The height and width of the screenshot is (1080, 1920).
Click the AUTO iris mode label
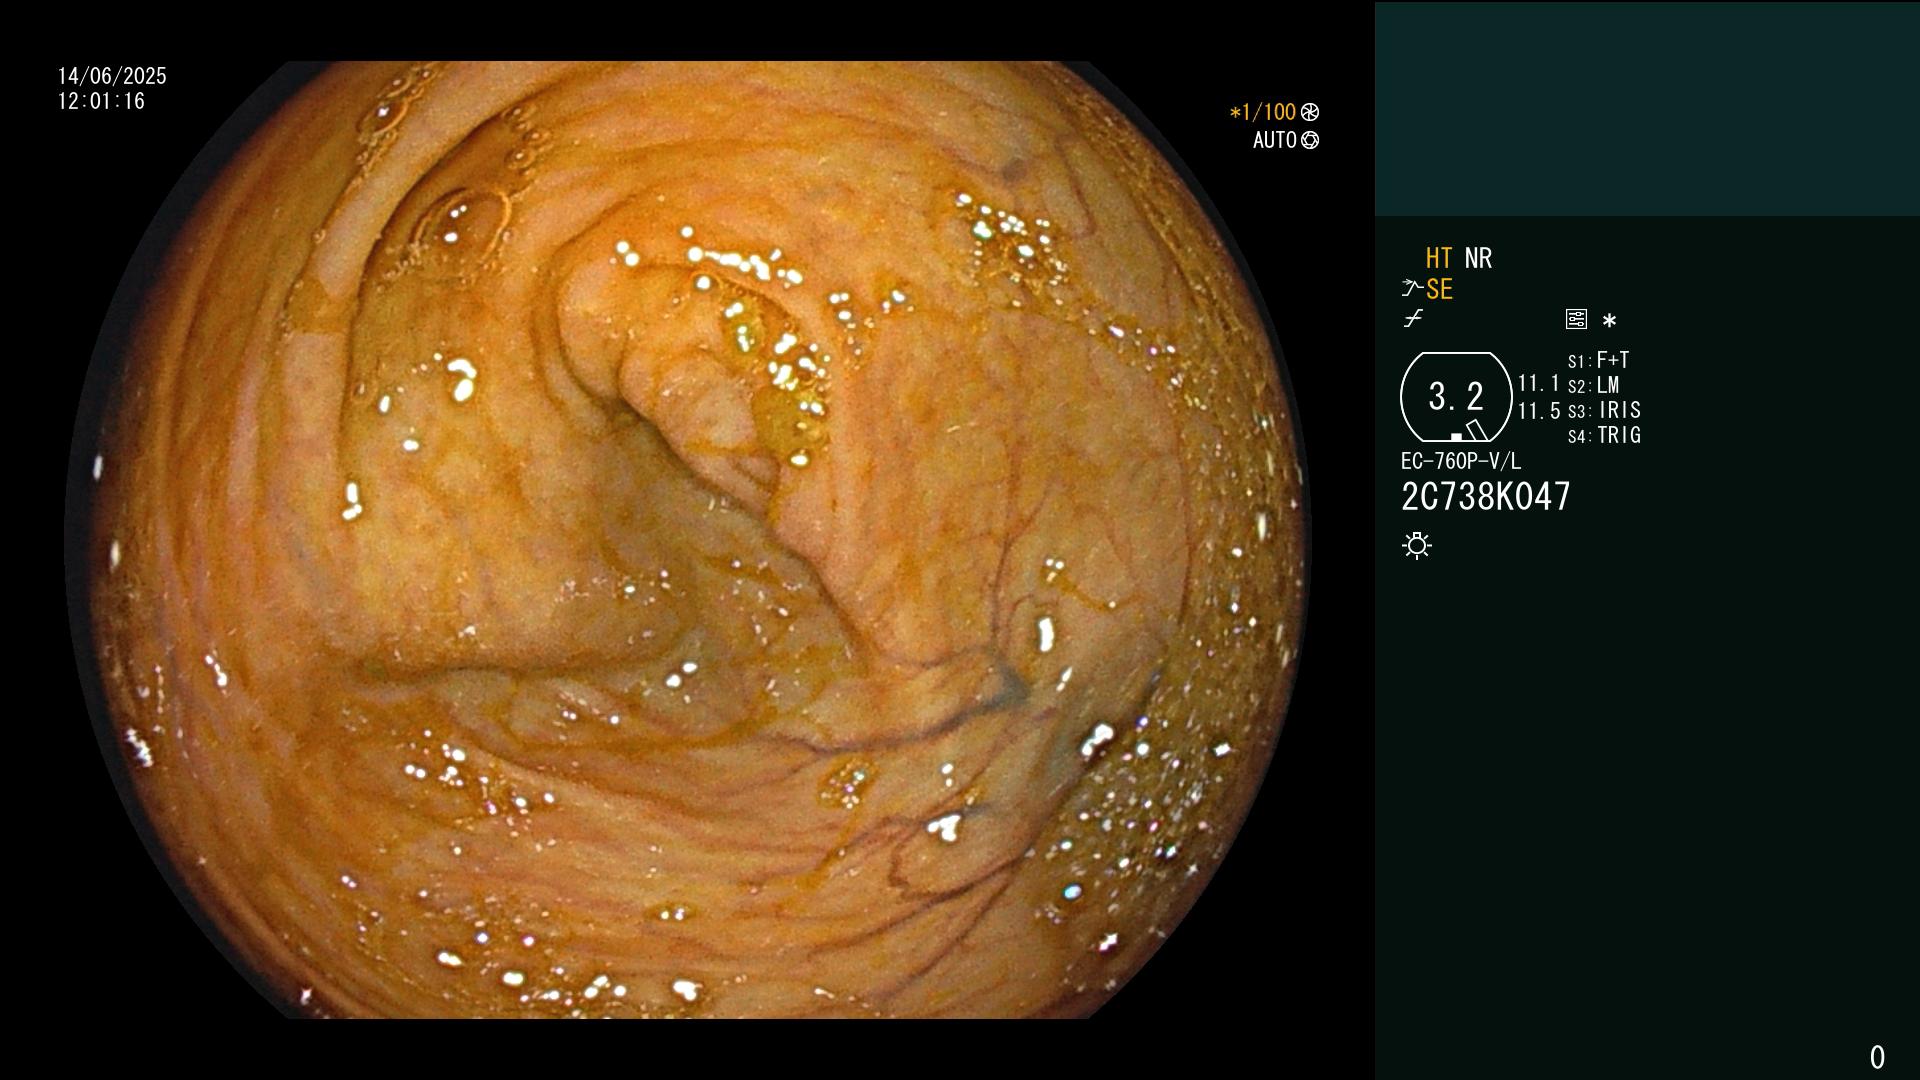pyautogui.click(x=1275, y=140)
